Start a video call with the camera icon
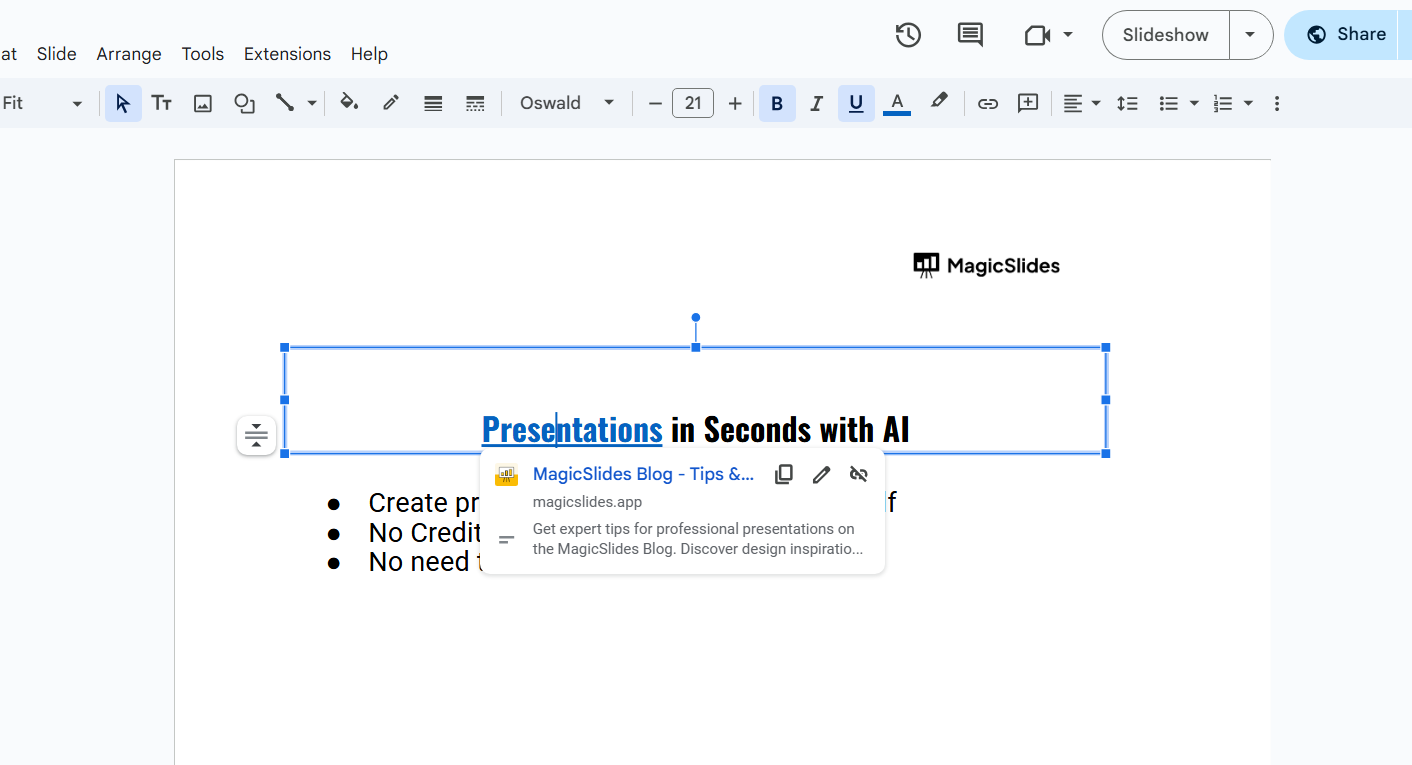The height and width of the screenshot is (765, 1412). click(1037, 35)
